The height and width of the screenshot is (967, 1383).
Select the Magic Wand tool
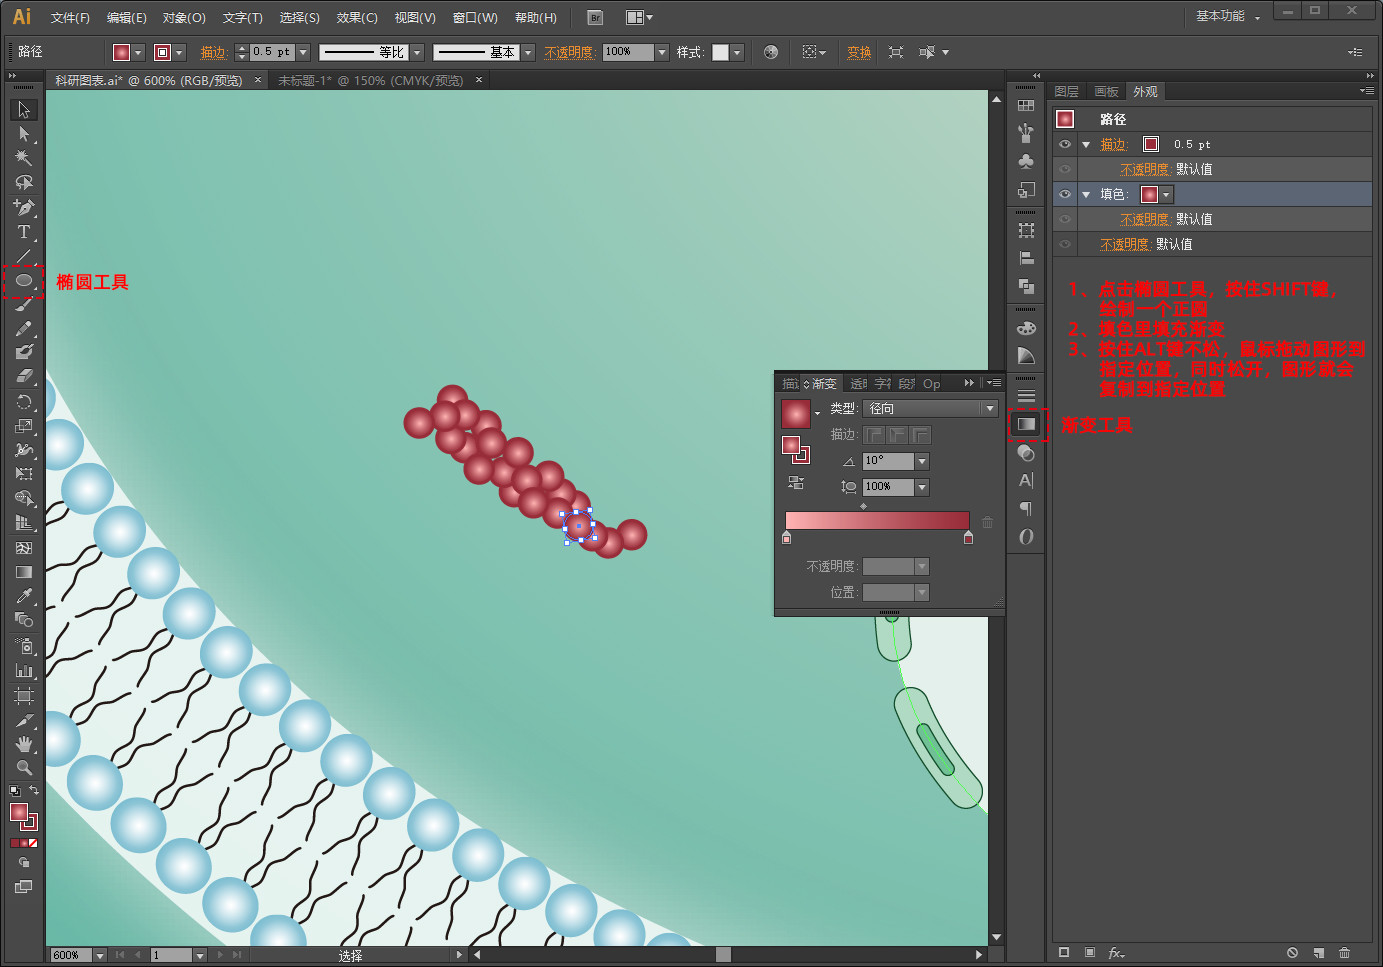pyautogui.click(x=24, y=158)
